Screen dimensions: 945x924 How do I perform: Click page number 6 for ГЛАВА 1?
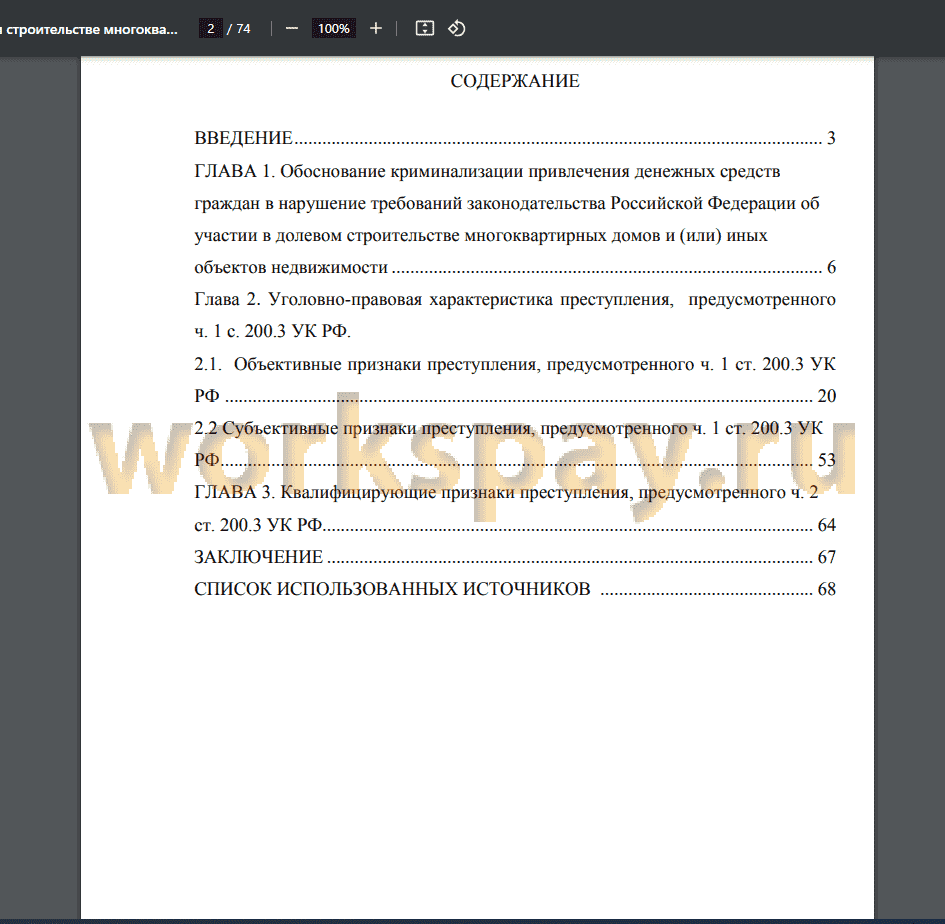(831, 267)
